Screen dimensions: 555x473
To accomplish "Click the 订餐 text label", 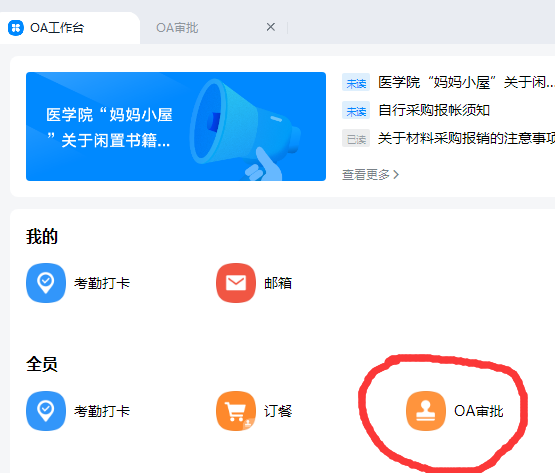I will (278, 411).
